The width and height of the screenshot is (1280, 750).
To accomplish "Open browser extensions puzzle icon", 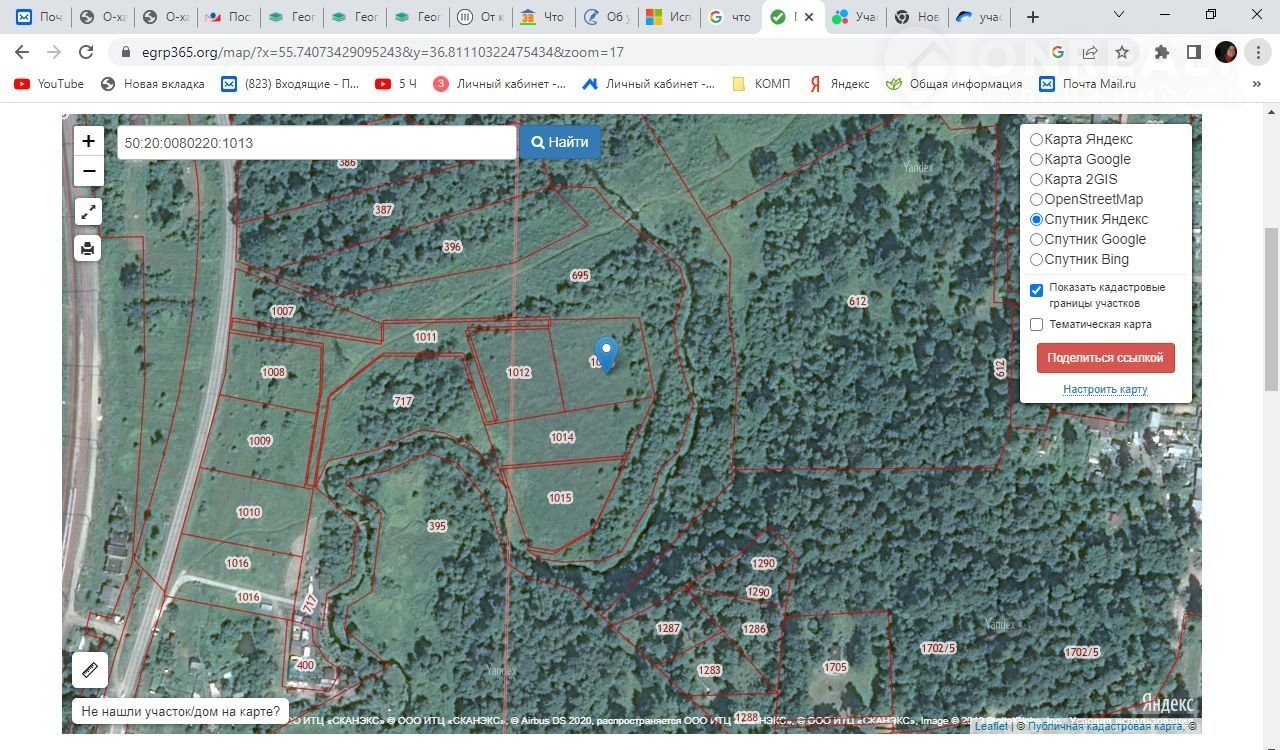I will click(1161, 52).
